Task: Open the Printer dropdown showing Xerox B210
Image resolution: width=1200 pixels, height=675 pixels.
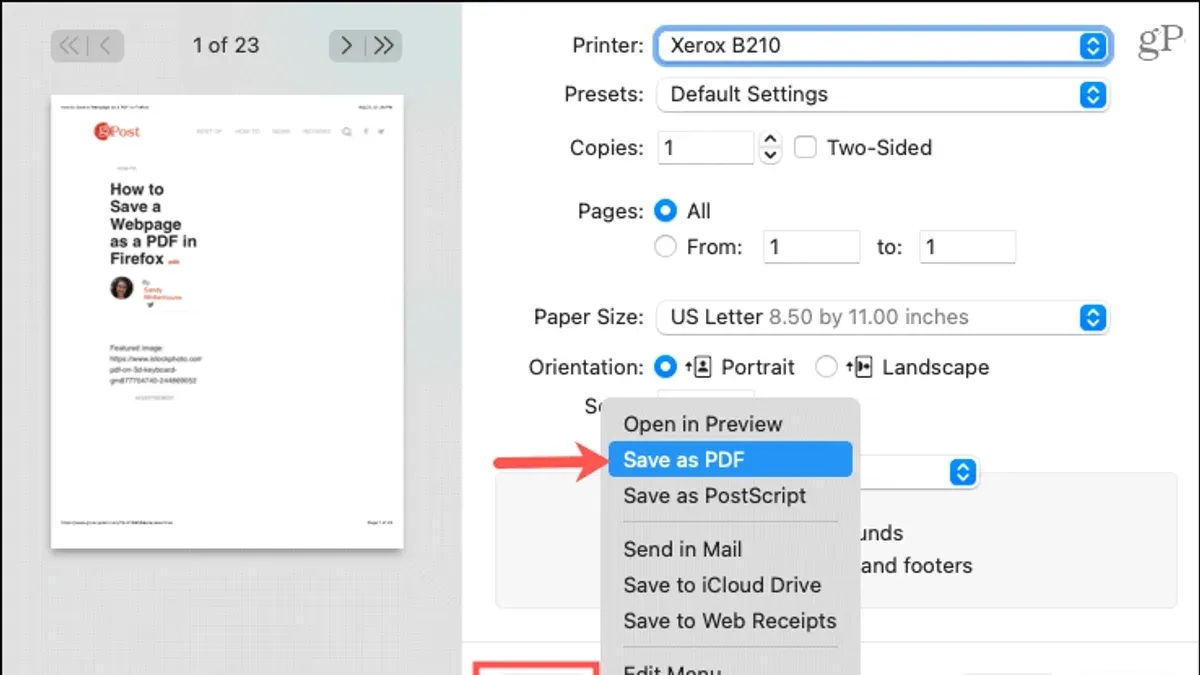Action: click(882, 45)
